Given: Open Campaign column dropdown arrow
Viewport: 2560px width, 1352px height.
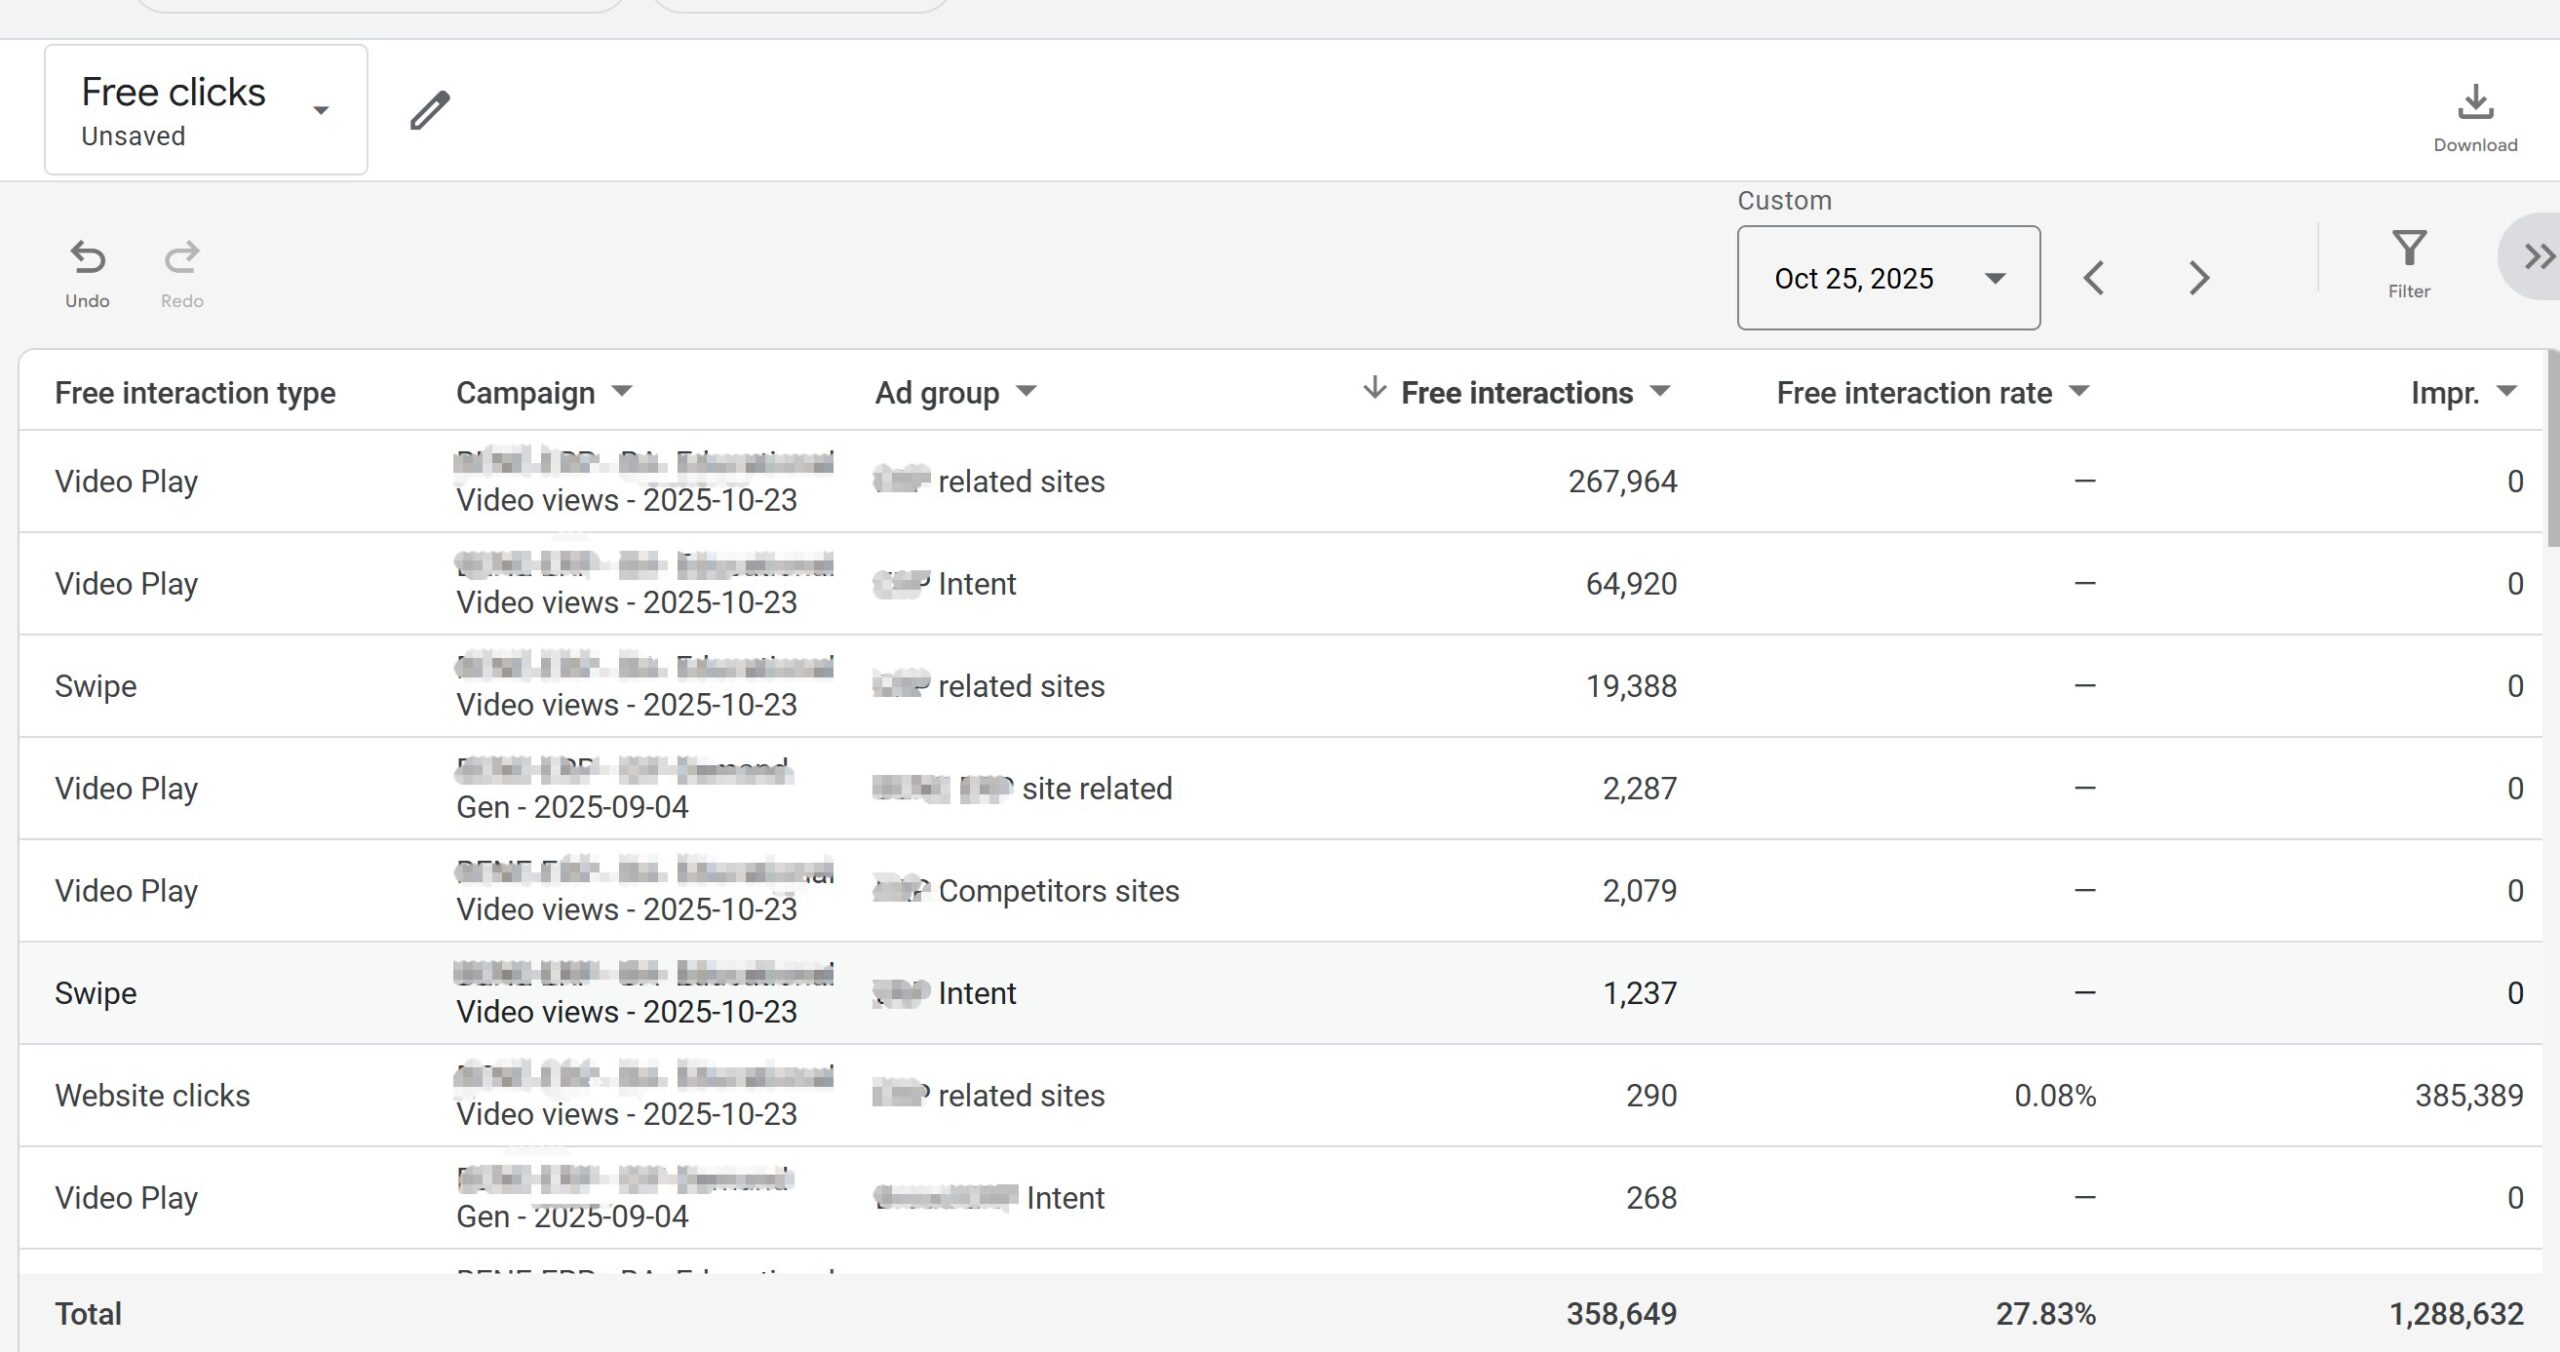Looking at the screenshot, I should coord(622,391).
